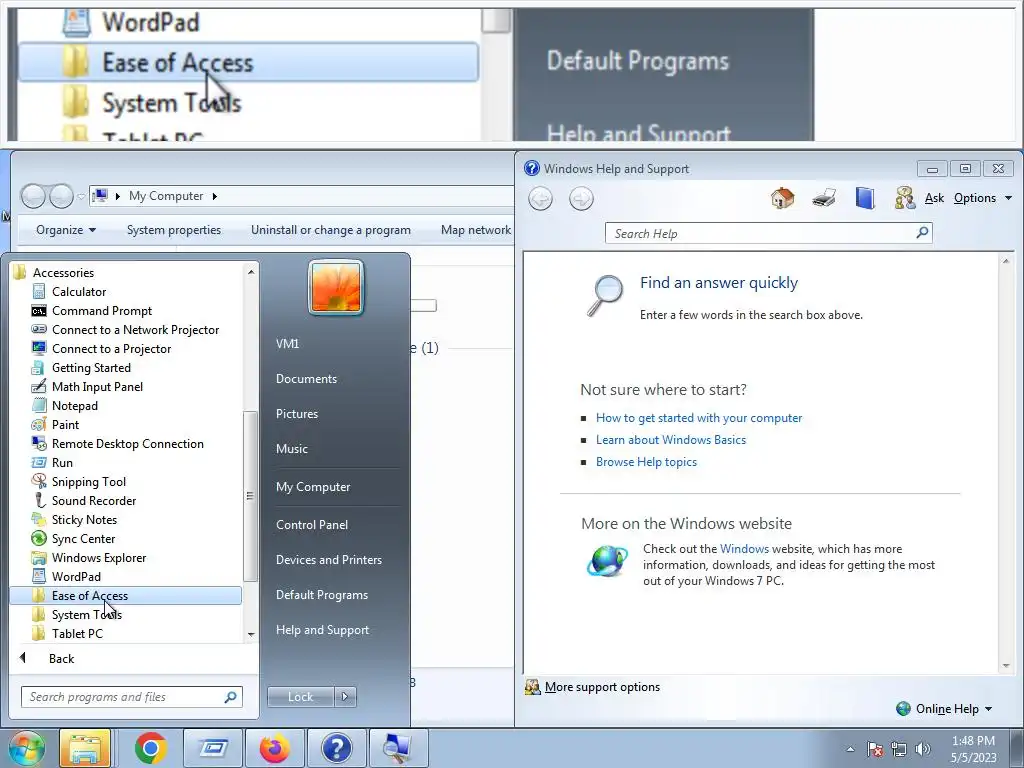
Task: Click the VM1 user folder link
Action: point(287,344)
